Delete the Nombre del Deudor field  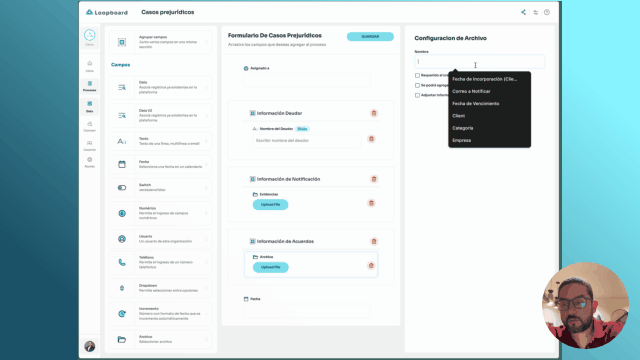[371, 139]
